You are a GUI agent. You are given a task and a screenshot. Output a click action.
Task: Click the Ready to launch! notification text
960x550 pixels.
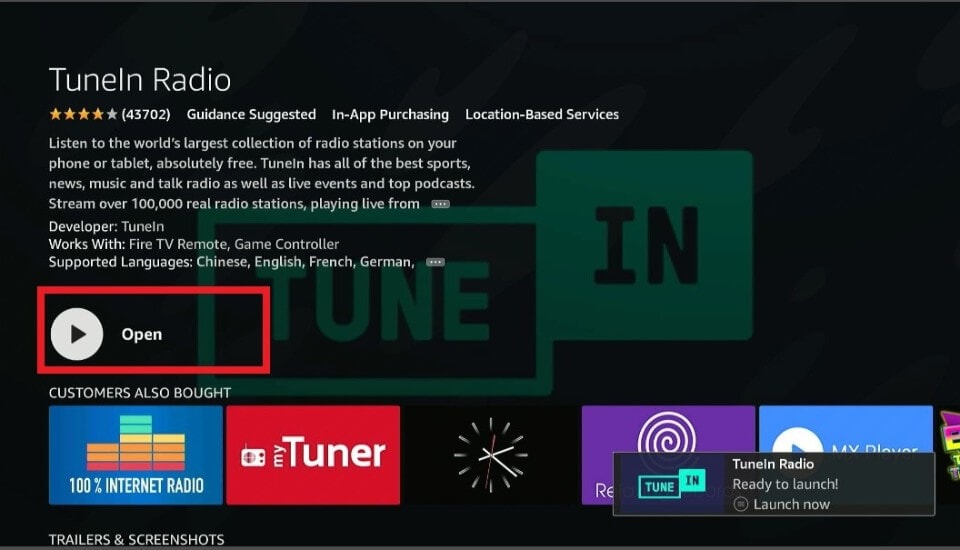pos(785,484)
